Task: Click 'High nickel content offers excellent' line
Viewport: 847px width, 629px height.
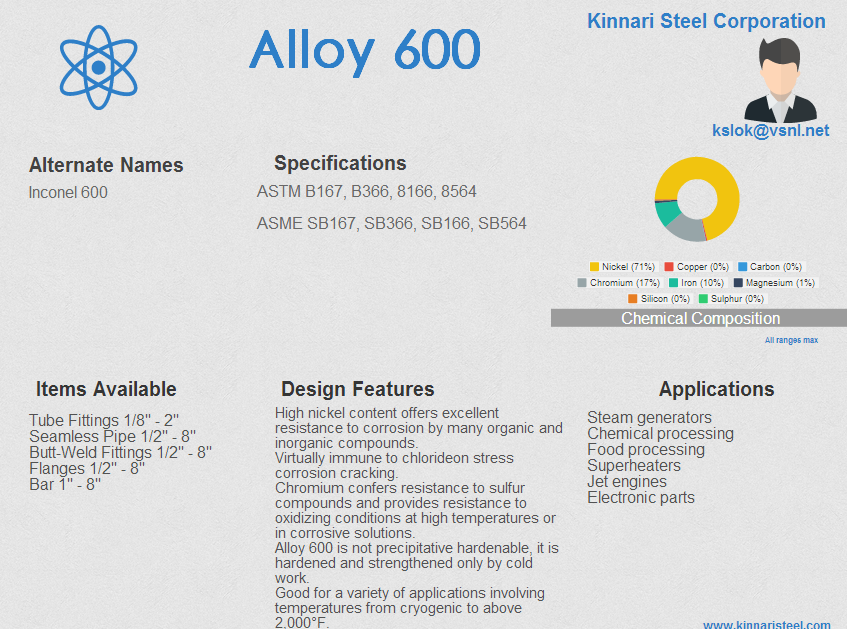Action: pyautogui.click(x=387, y=413)
